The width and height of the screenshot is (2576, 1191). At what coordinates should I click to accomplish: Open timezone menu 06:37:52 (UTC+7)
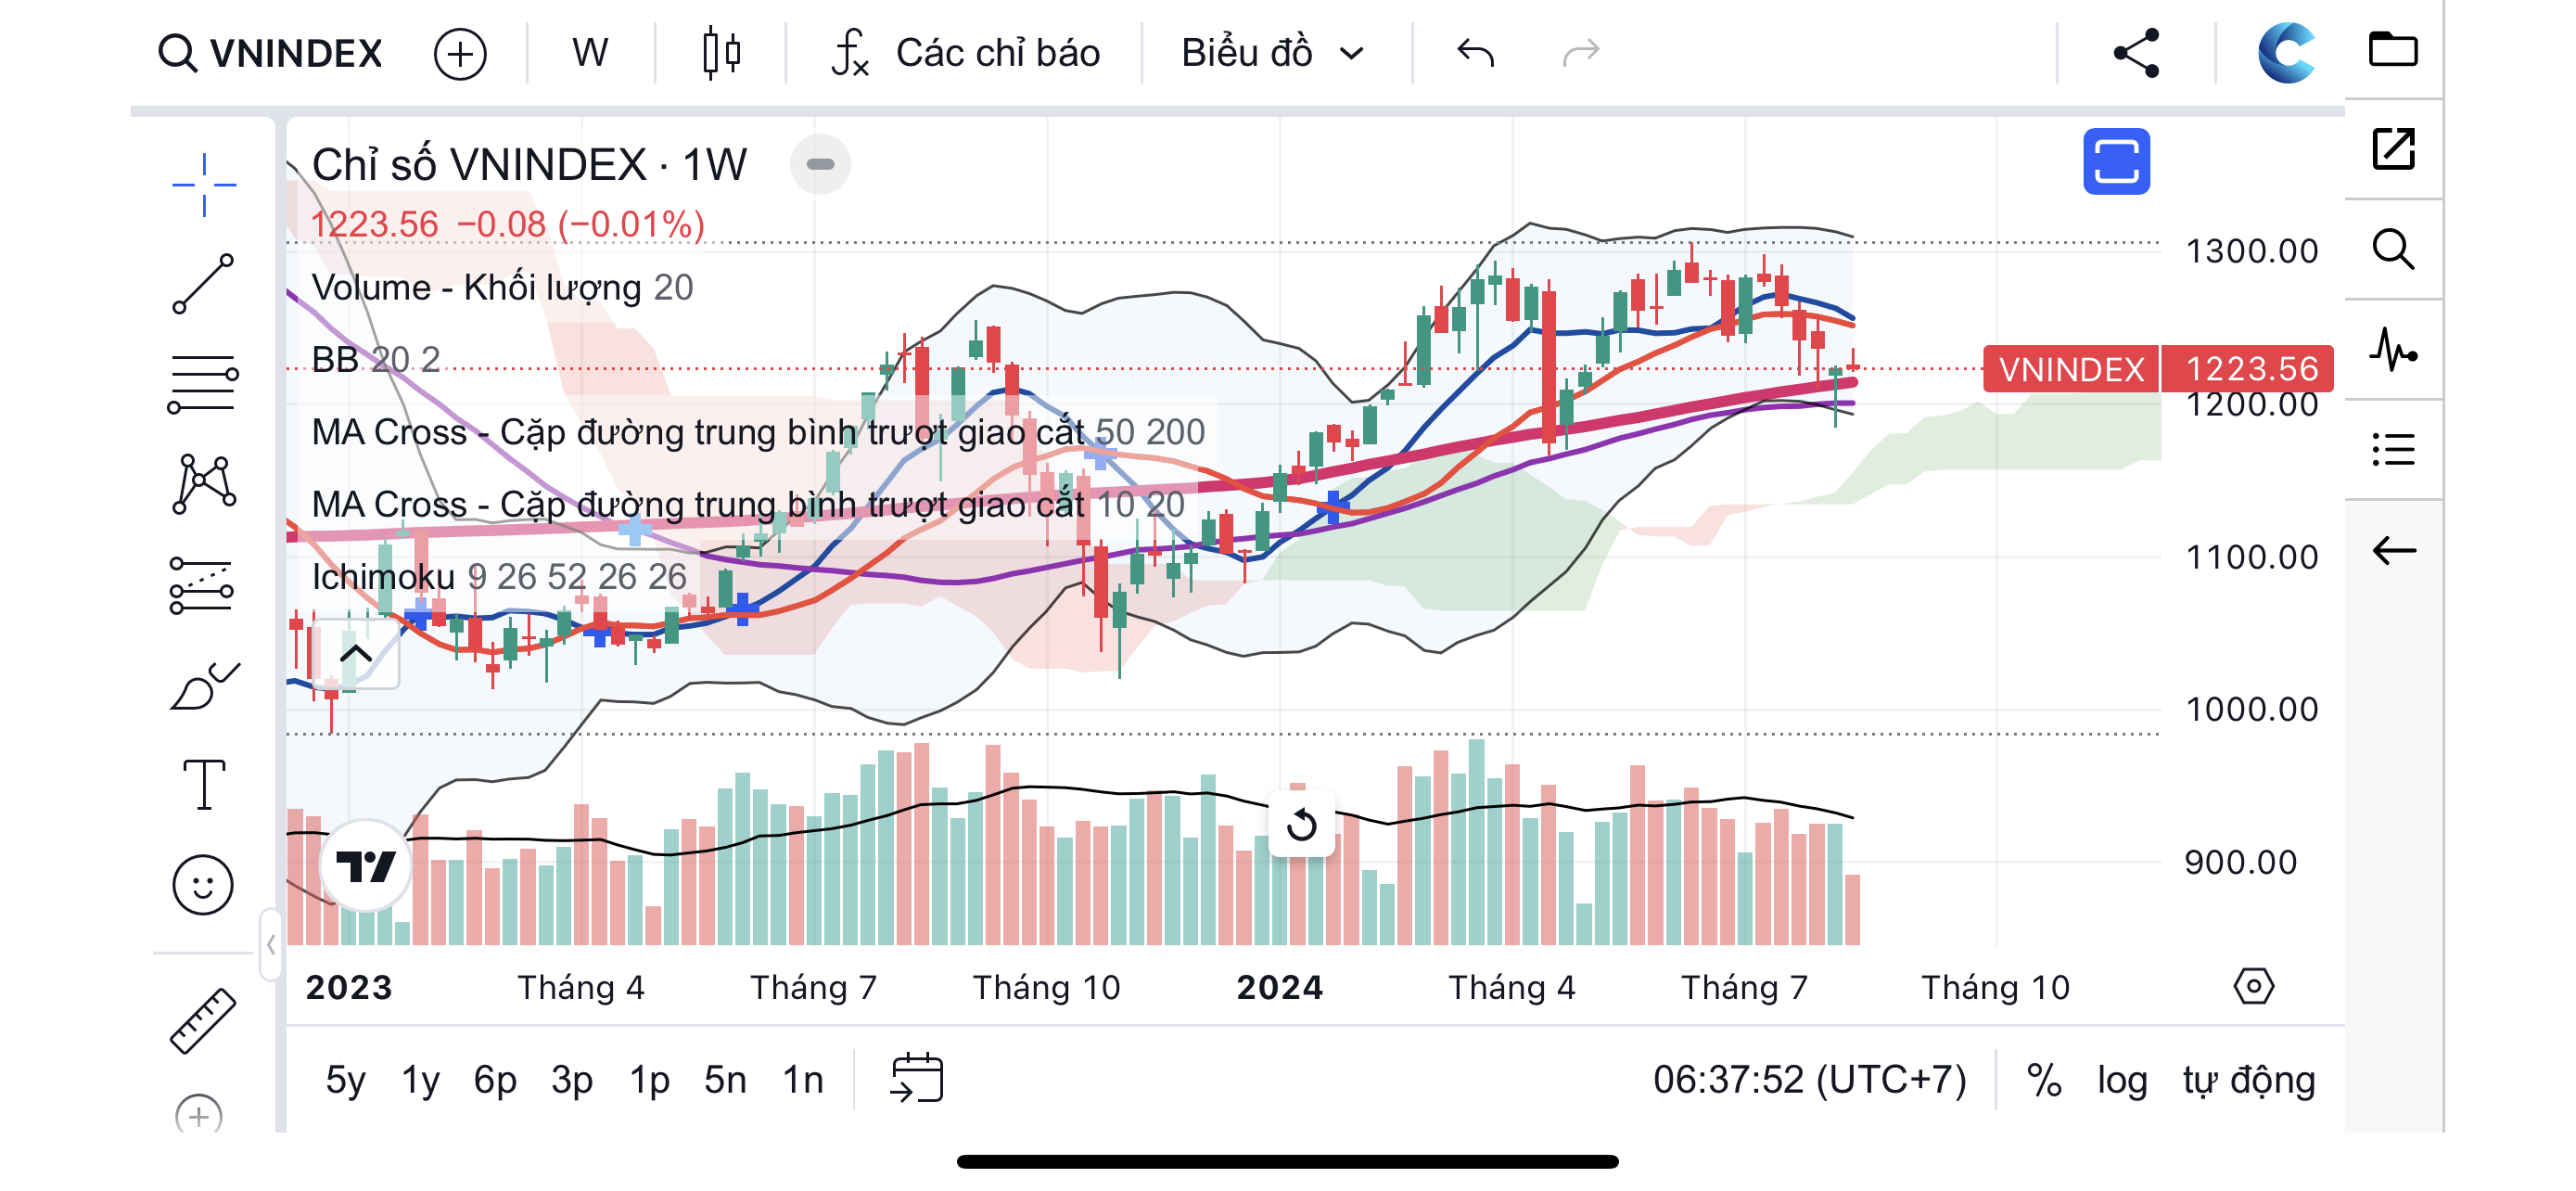(1809, 1080)
